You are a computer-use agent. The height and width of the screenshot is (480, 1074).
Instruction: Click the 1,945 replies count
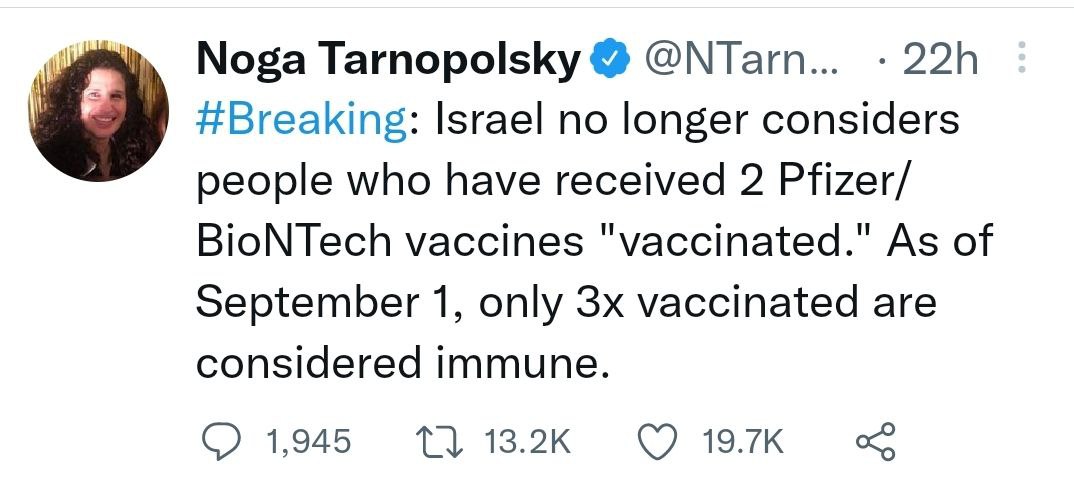[308, 442]
